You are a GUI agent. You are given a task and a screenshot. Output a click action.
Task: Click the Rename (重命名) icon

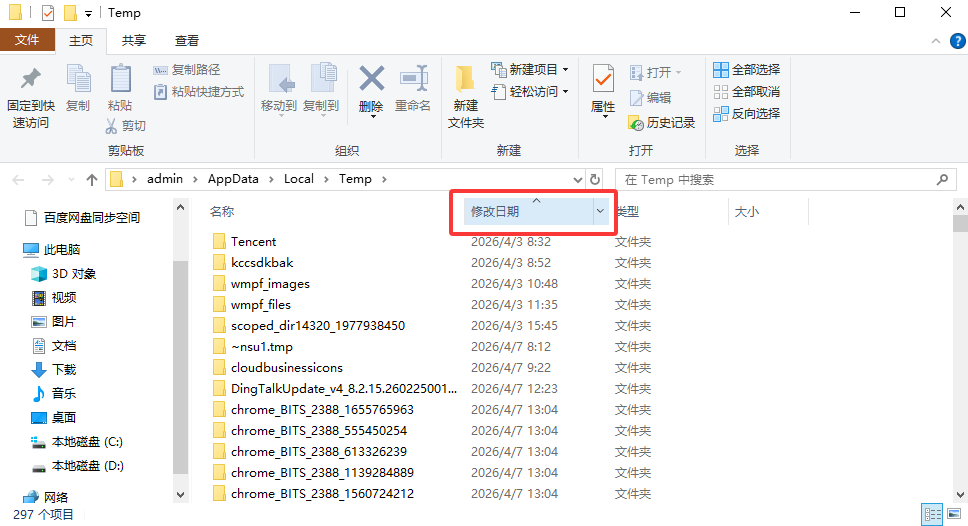(x=414, y=79)
